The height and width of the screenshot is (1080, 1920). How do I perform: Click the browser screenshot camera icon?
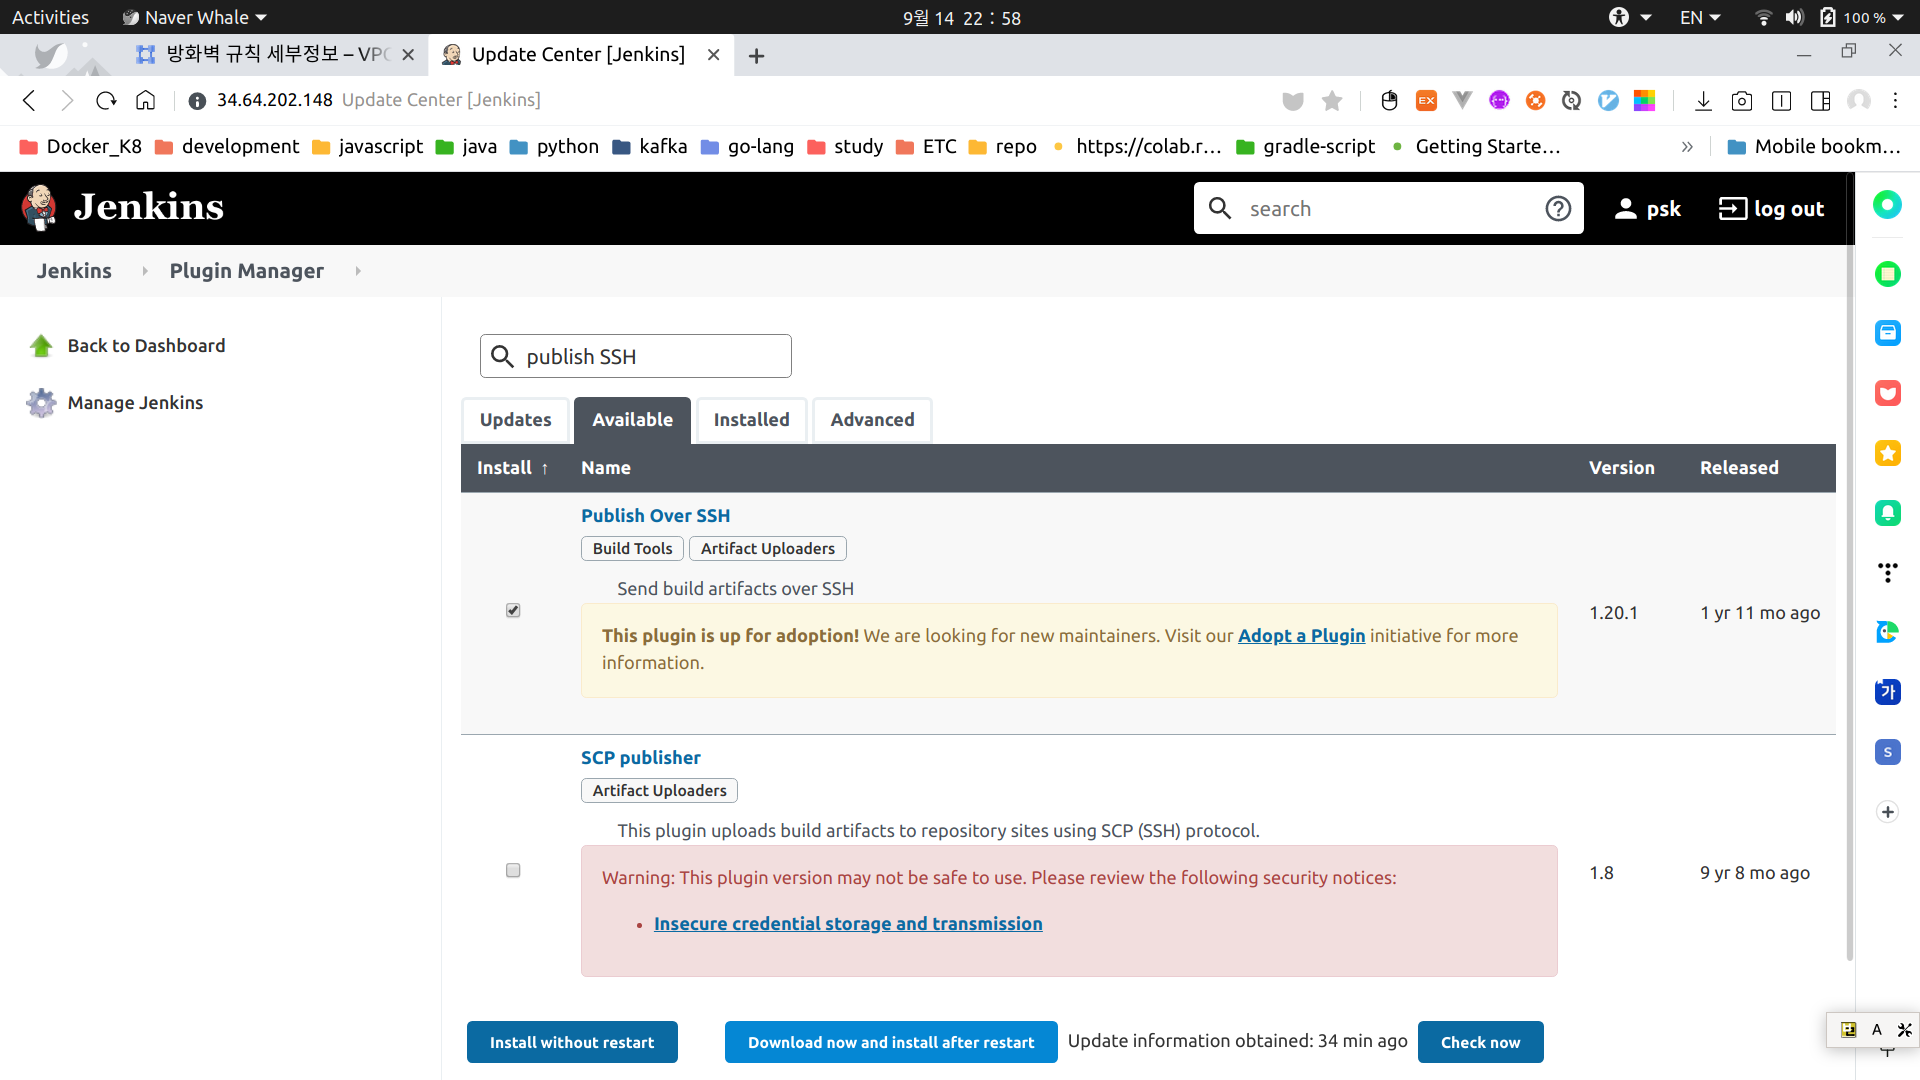[1742, 100]
